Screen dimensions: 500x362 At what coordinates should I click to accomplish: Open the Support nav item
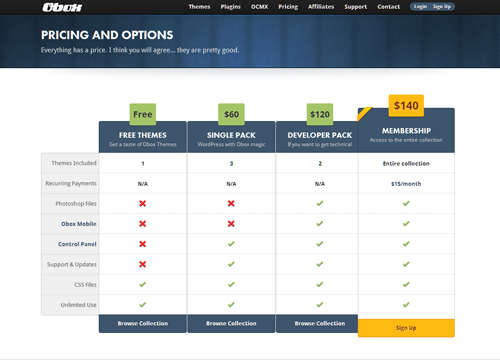[356, 7]
